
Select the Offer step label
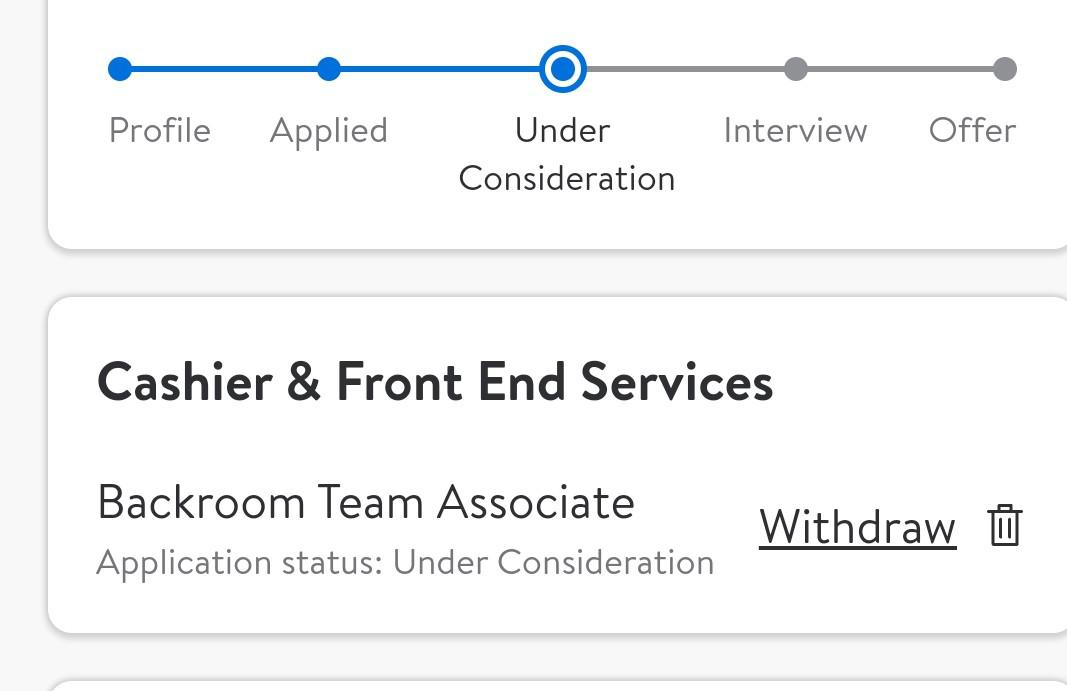973,130
